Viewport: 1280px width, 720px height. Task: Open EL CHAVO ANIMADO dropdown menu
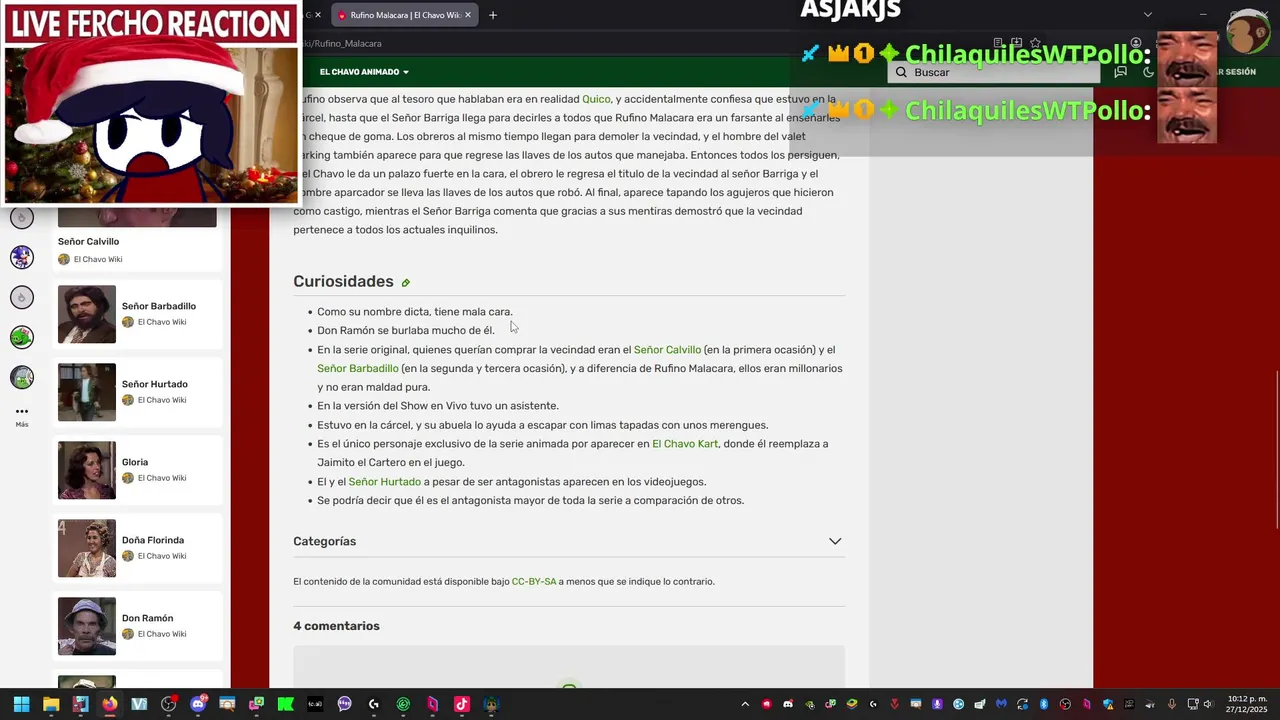pos(364,72)
